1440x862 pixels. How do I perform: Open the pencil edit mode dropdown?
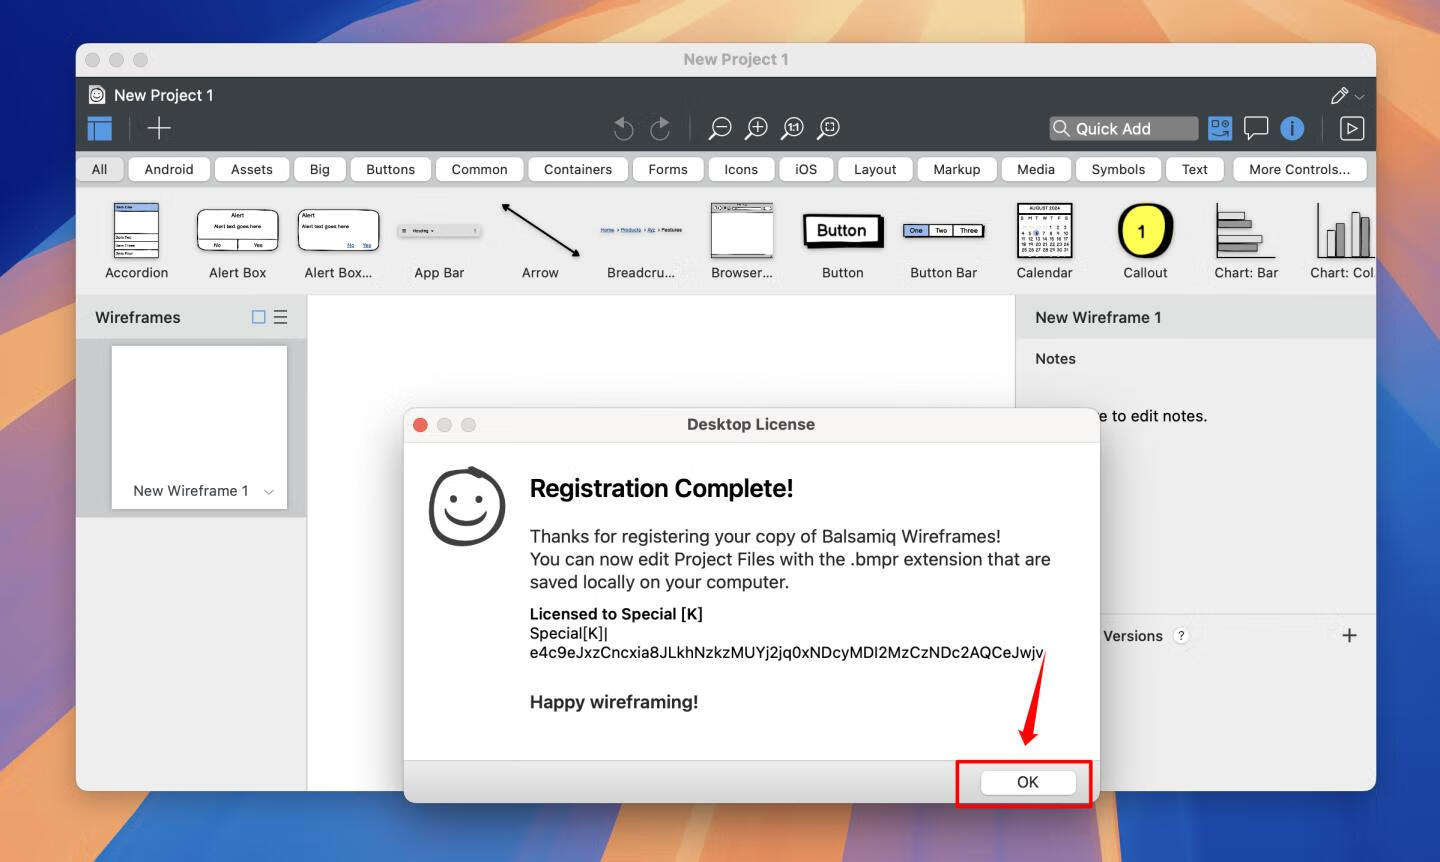point(1347,95)
